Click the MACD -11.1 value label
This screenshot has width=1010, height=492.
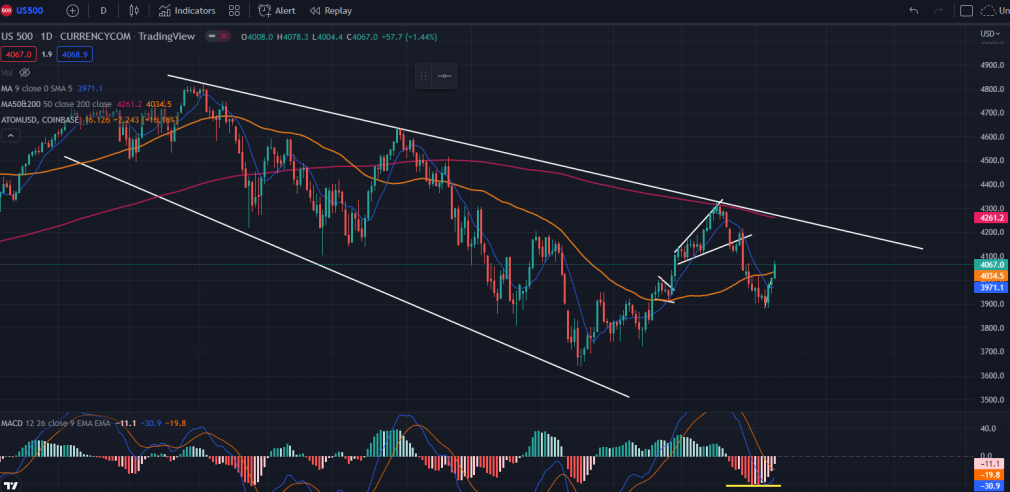click(990, 464)
